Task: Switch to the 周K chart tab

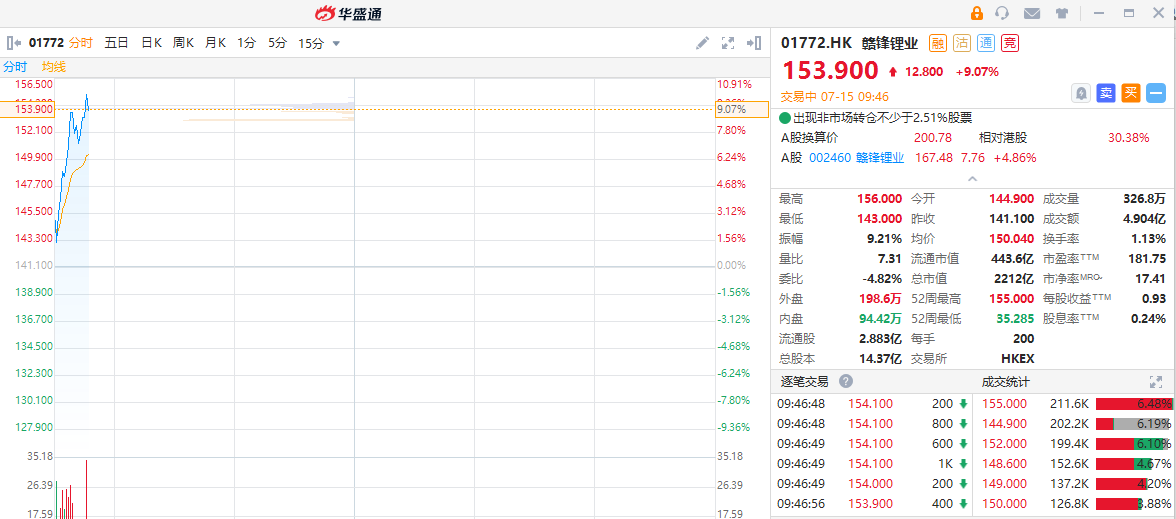Action: 183,43
